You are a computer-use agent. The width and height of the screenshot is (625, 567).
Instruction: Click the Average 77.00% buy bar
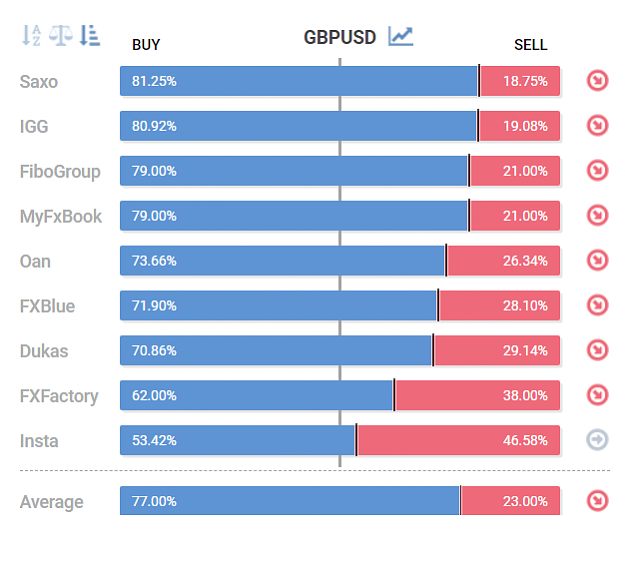290,500
